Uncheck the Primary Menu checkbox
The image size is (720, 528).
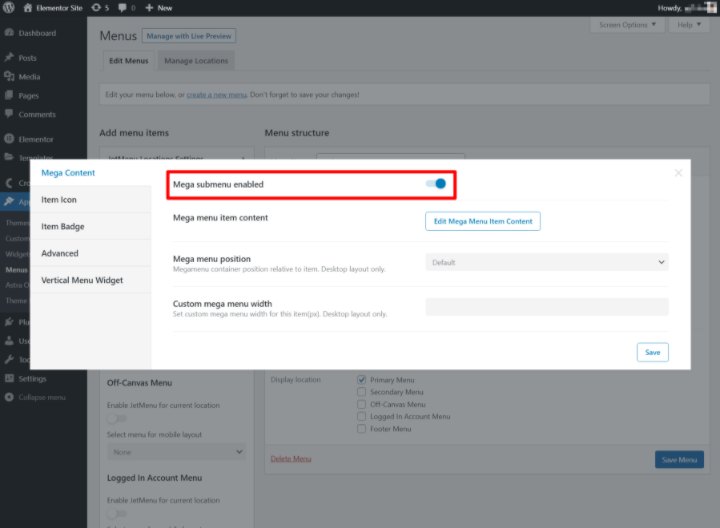pyautogui.click(x=361, y=380)
